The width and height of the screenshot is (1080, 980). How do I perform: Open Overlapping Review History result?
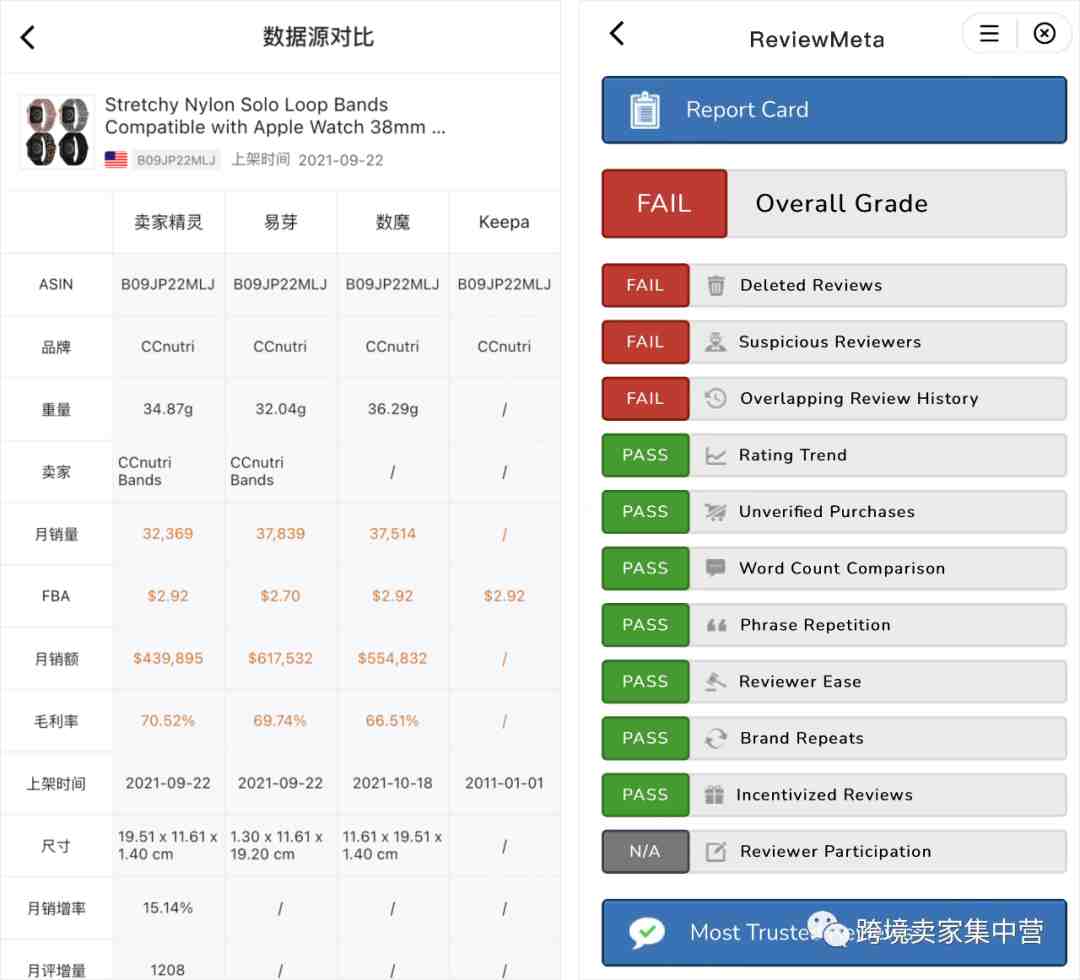834,398
